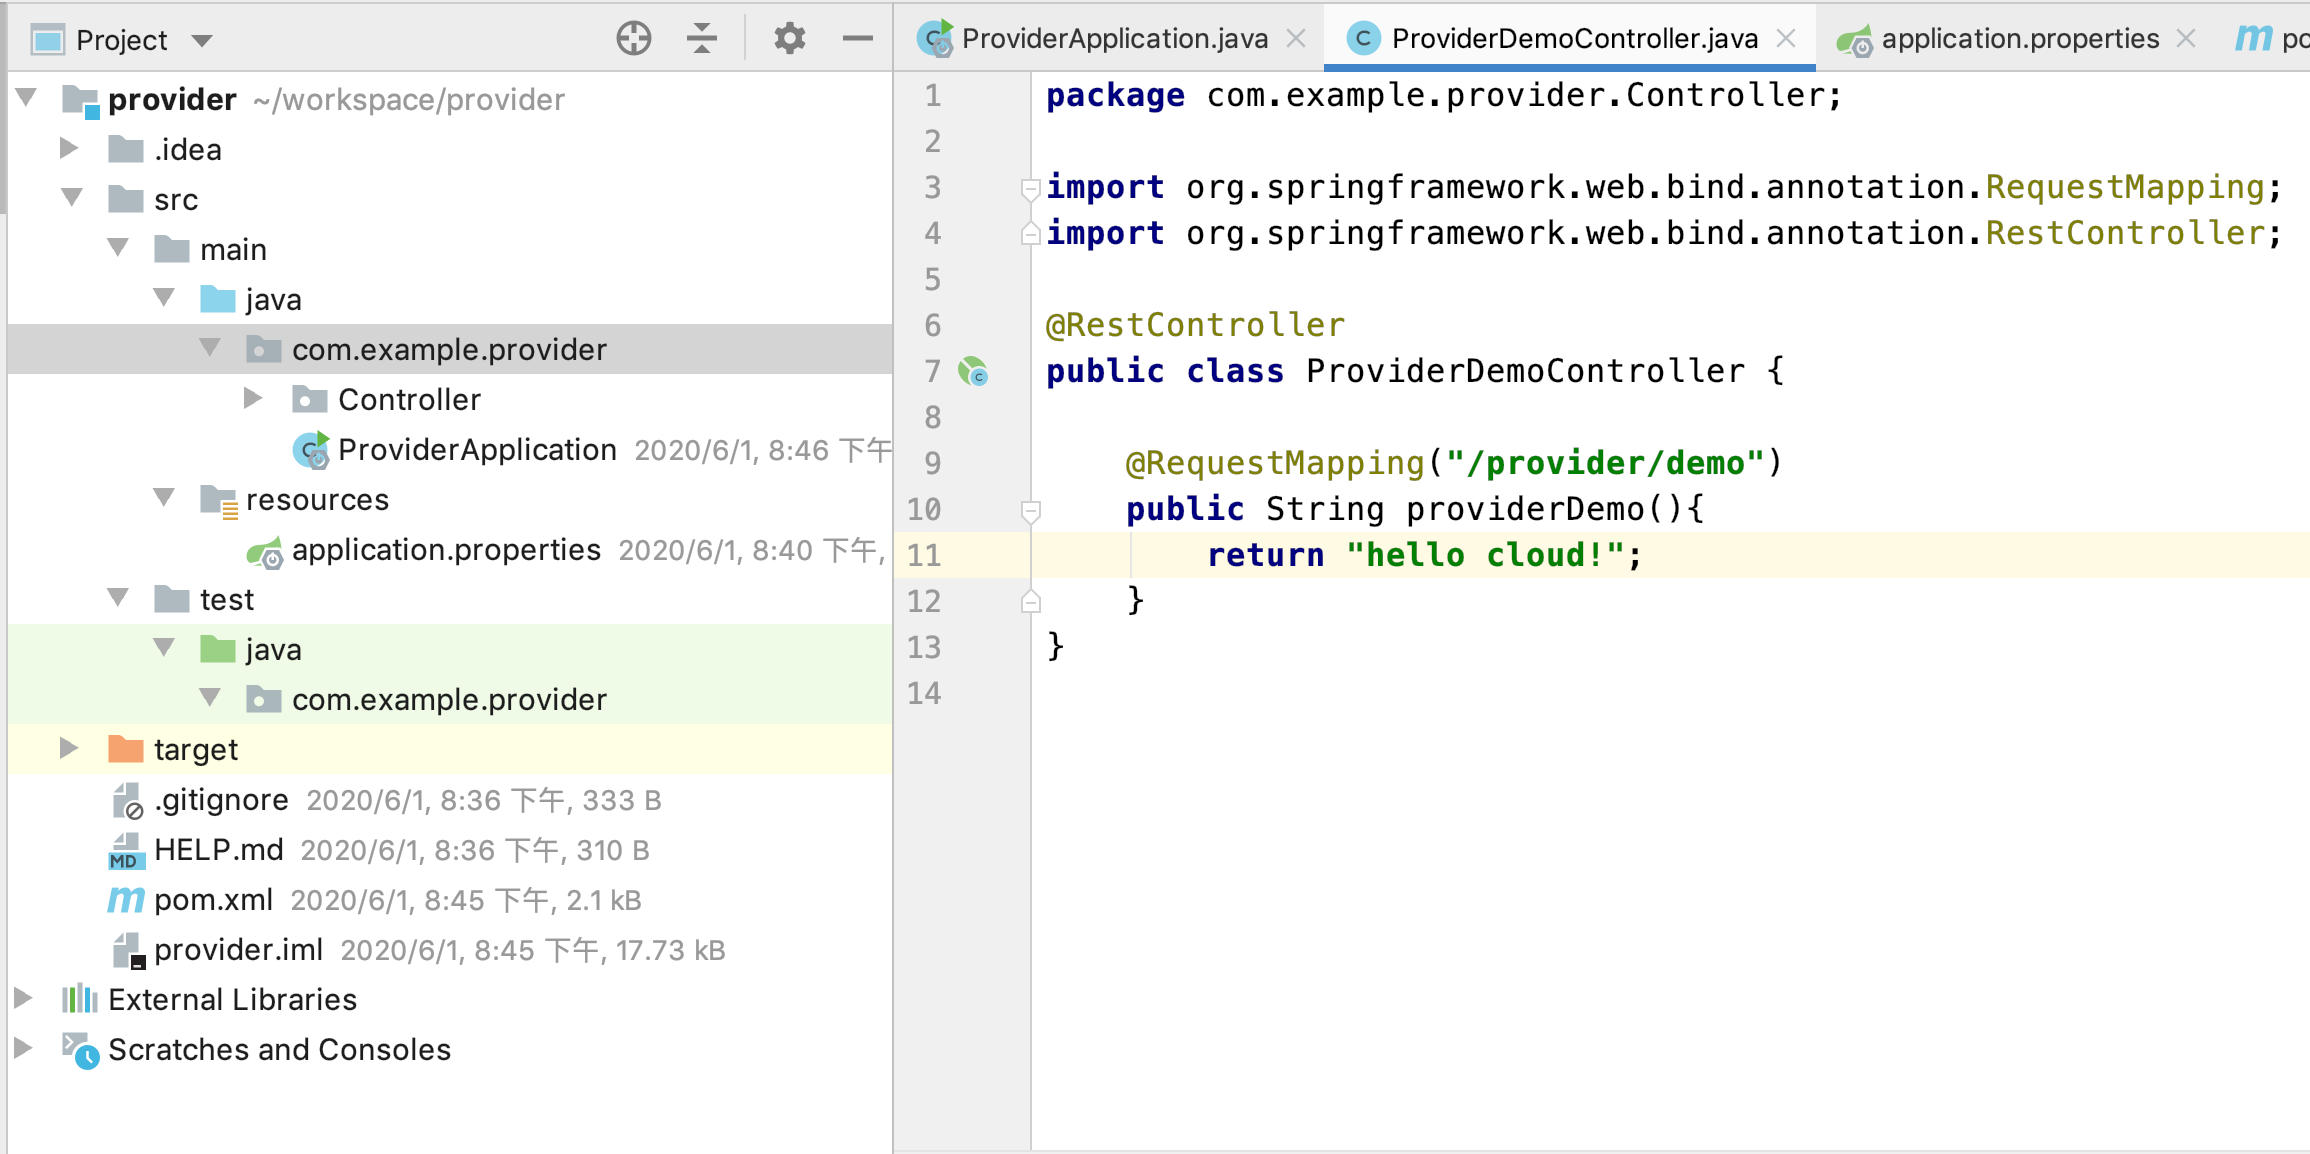Click the Collapse All icon in Project toolbar
Image resolution: width=2310 pixels, height=1154 pixels.
[702, 39]
